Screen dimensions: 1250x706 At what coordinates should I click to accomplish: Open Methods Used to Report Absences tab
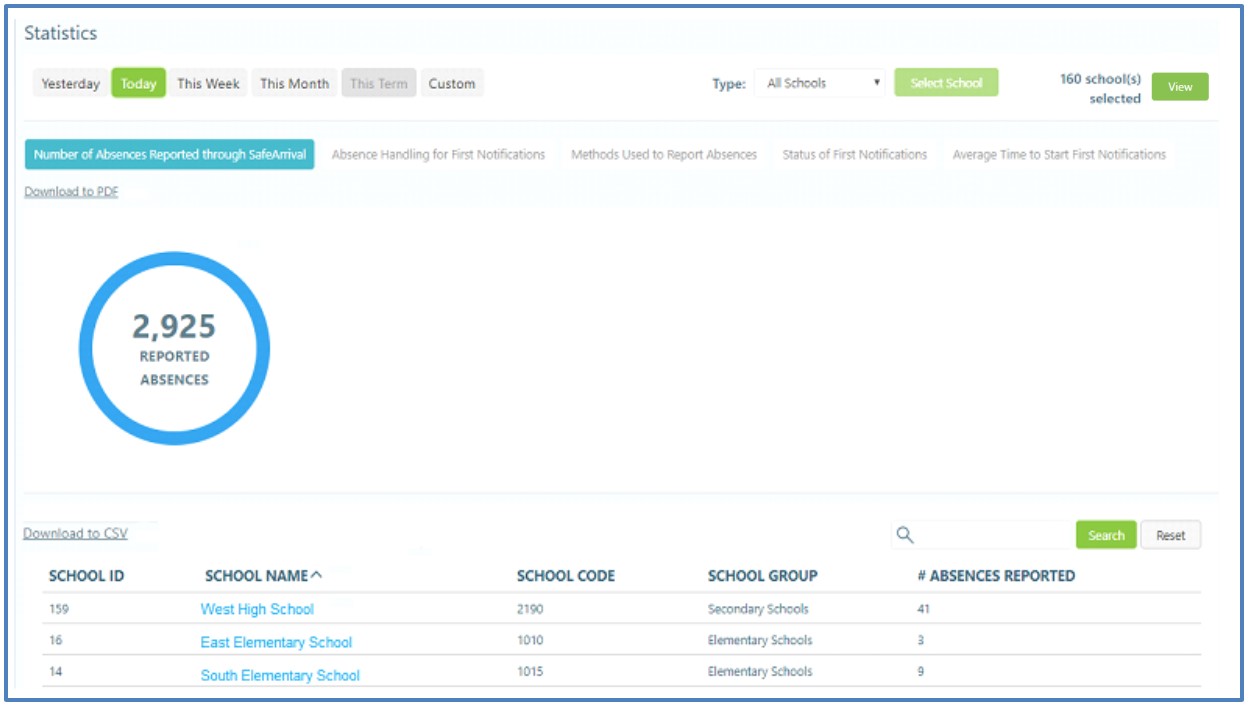(x=664, y=155)
